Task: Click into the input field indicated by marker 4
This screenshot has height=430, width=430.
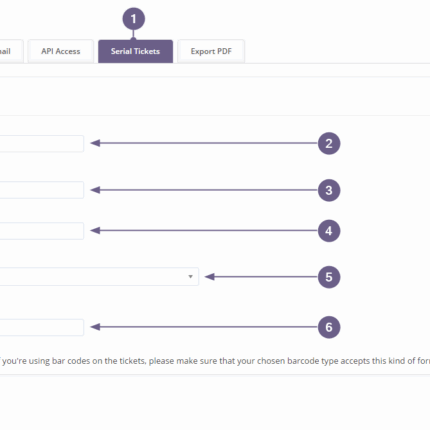Action: coord(42,231)
